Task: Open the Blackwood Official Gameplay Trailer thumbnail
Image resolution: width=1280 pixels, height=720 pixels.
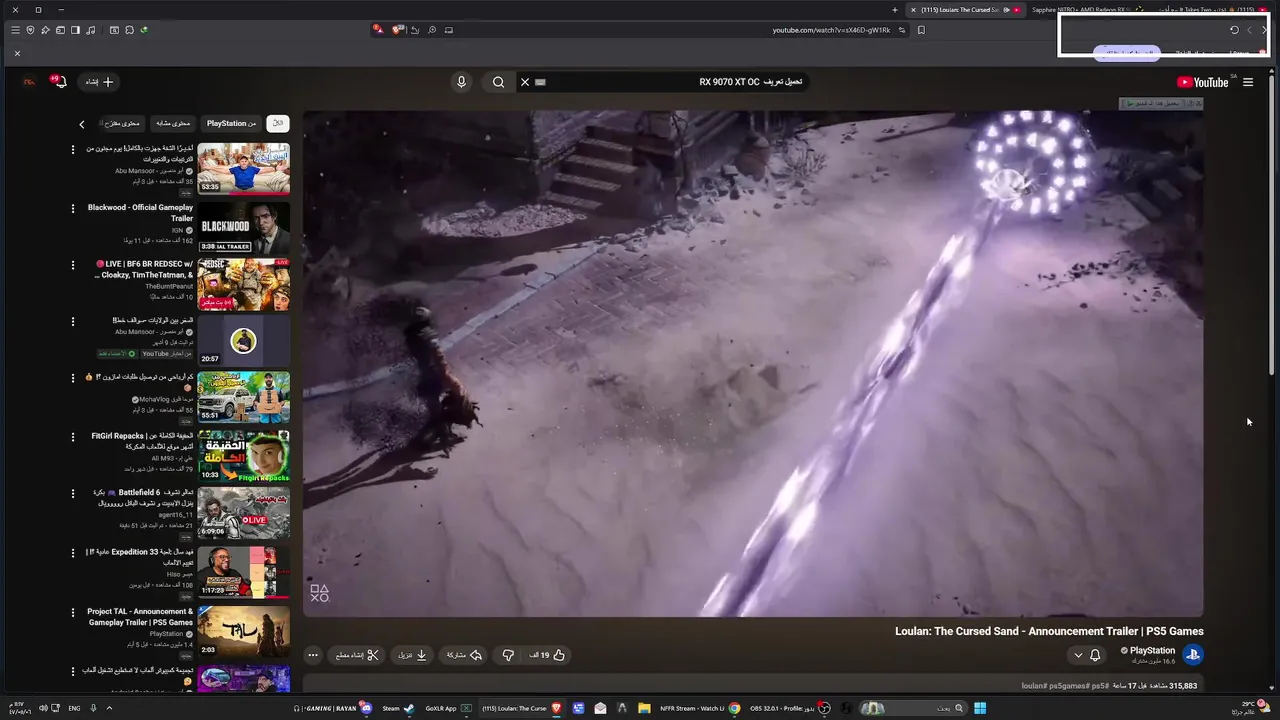Action: coord(243,227)
